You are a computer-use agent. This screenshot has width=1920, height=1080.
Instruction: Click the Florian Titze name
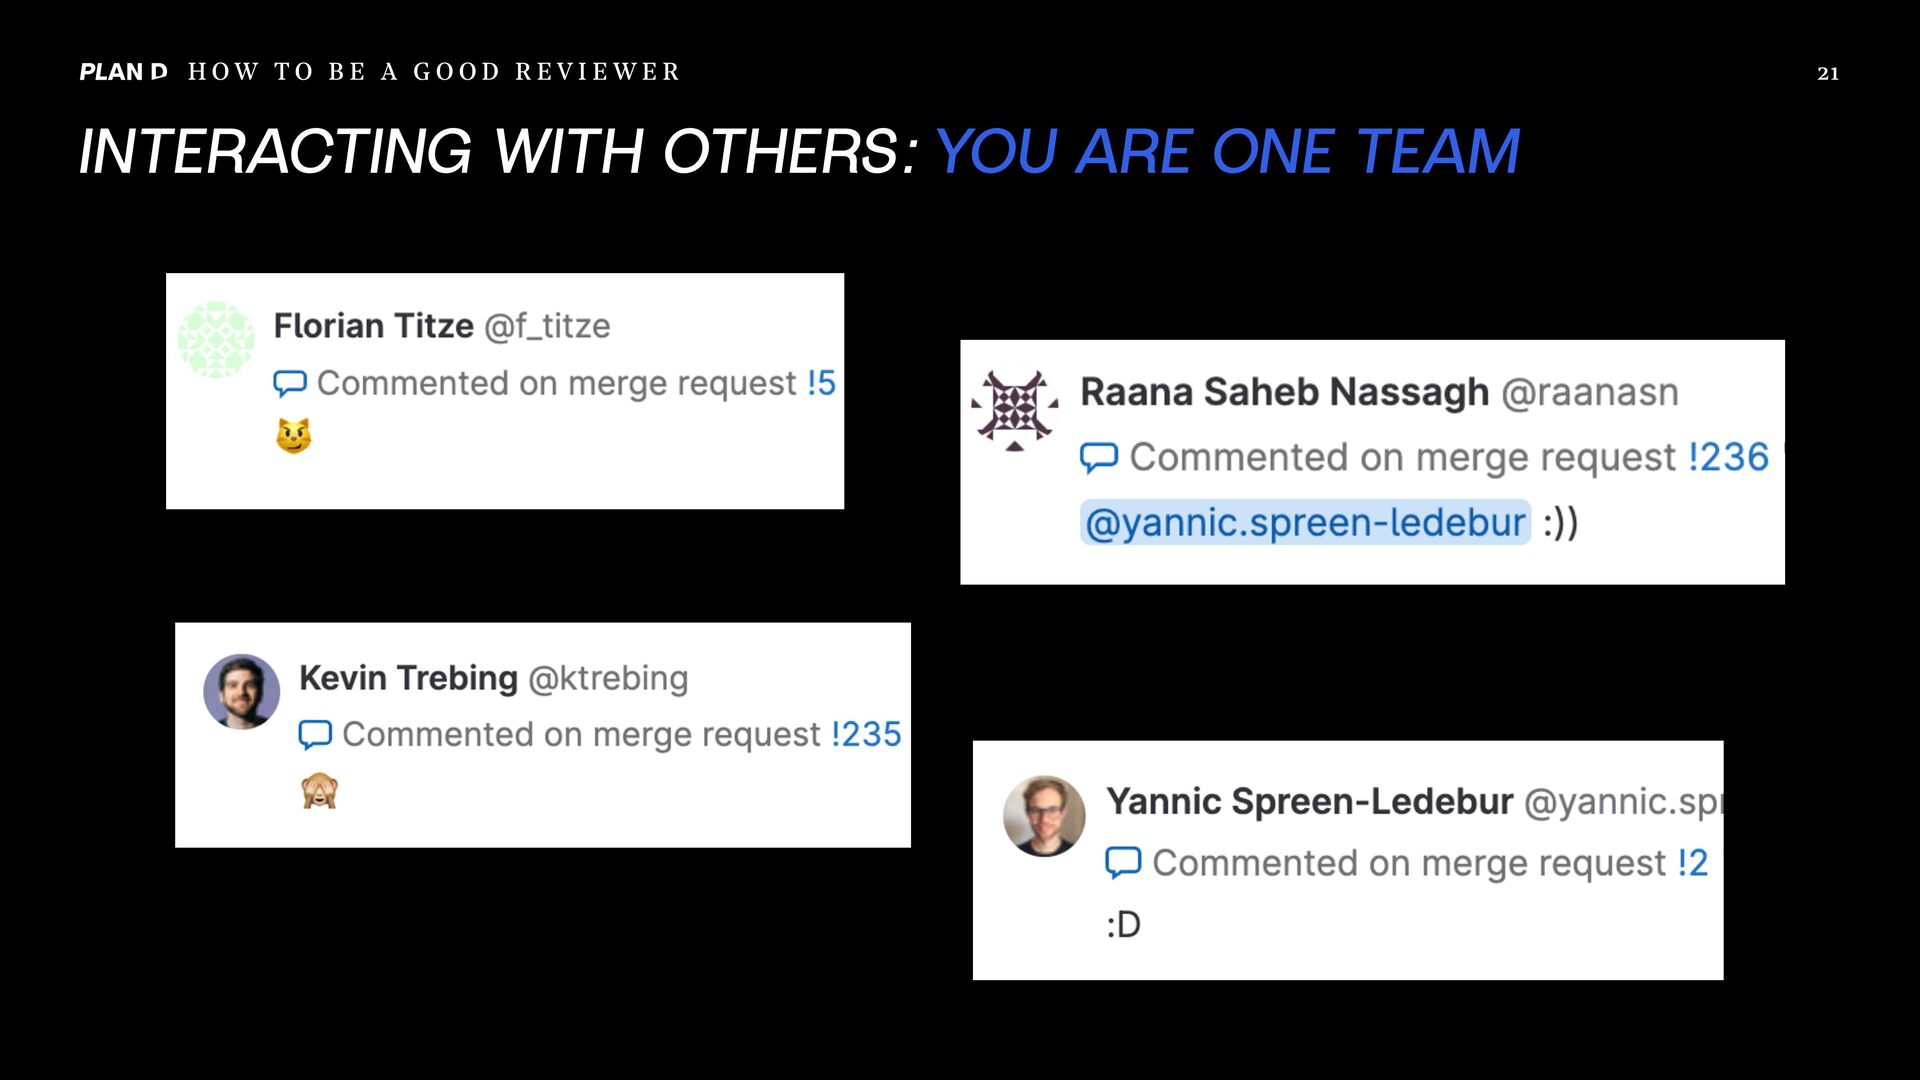pyautogui.click(x=373, y=326)
